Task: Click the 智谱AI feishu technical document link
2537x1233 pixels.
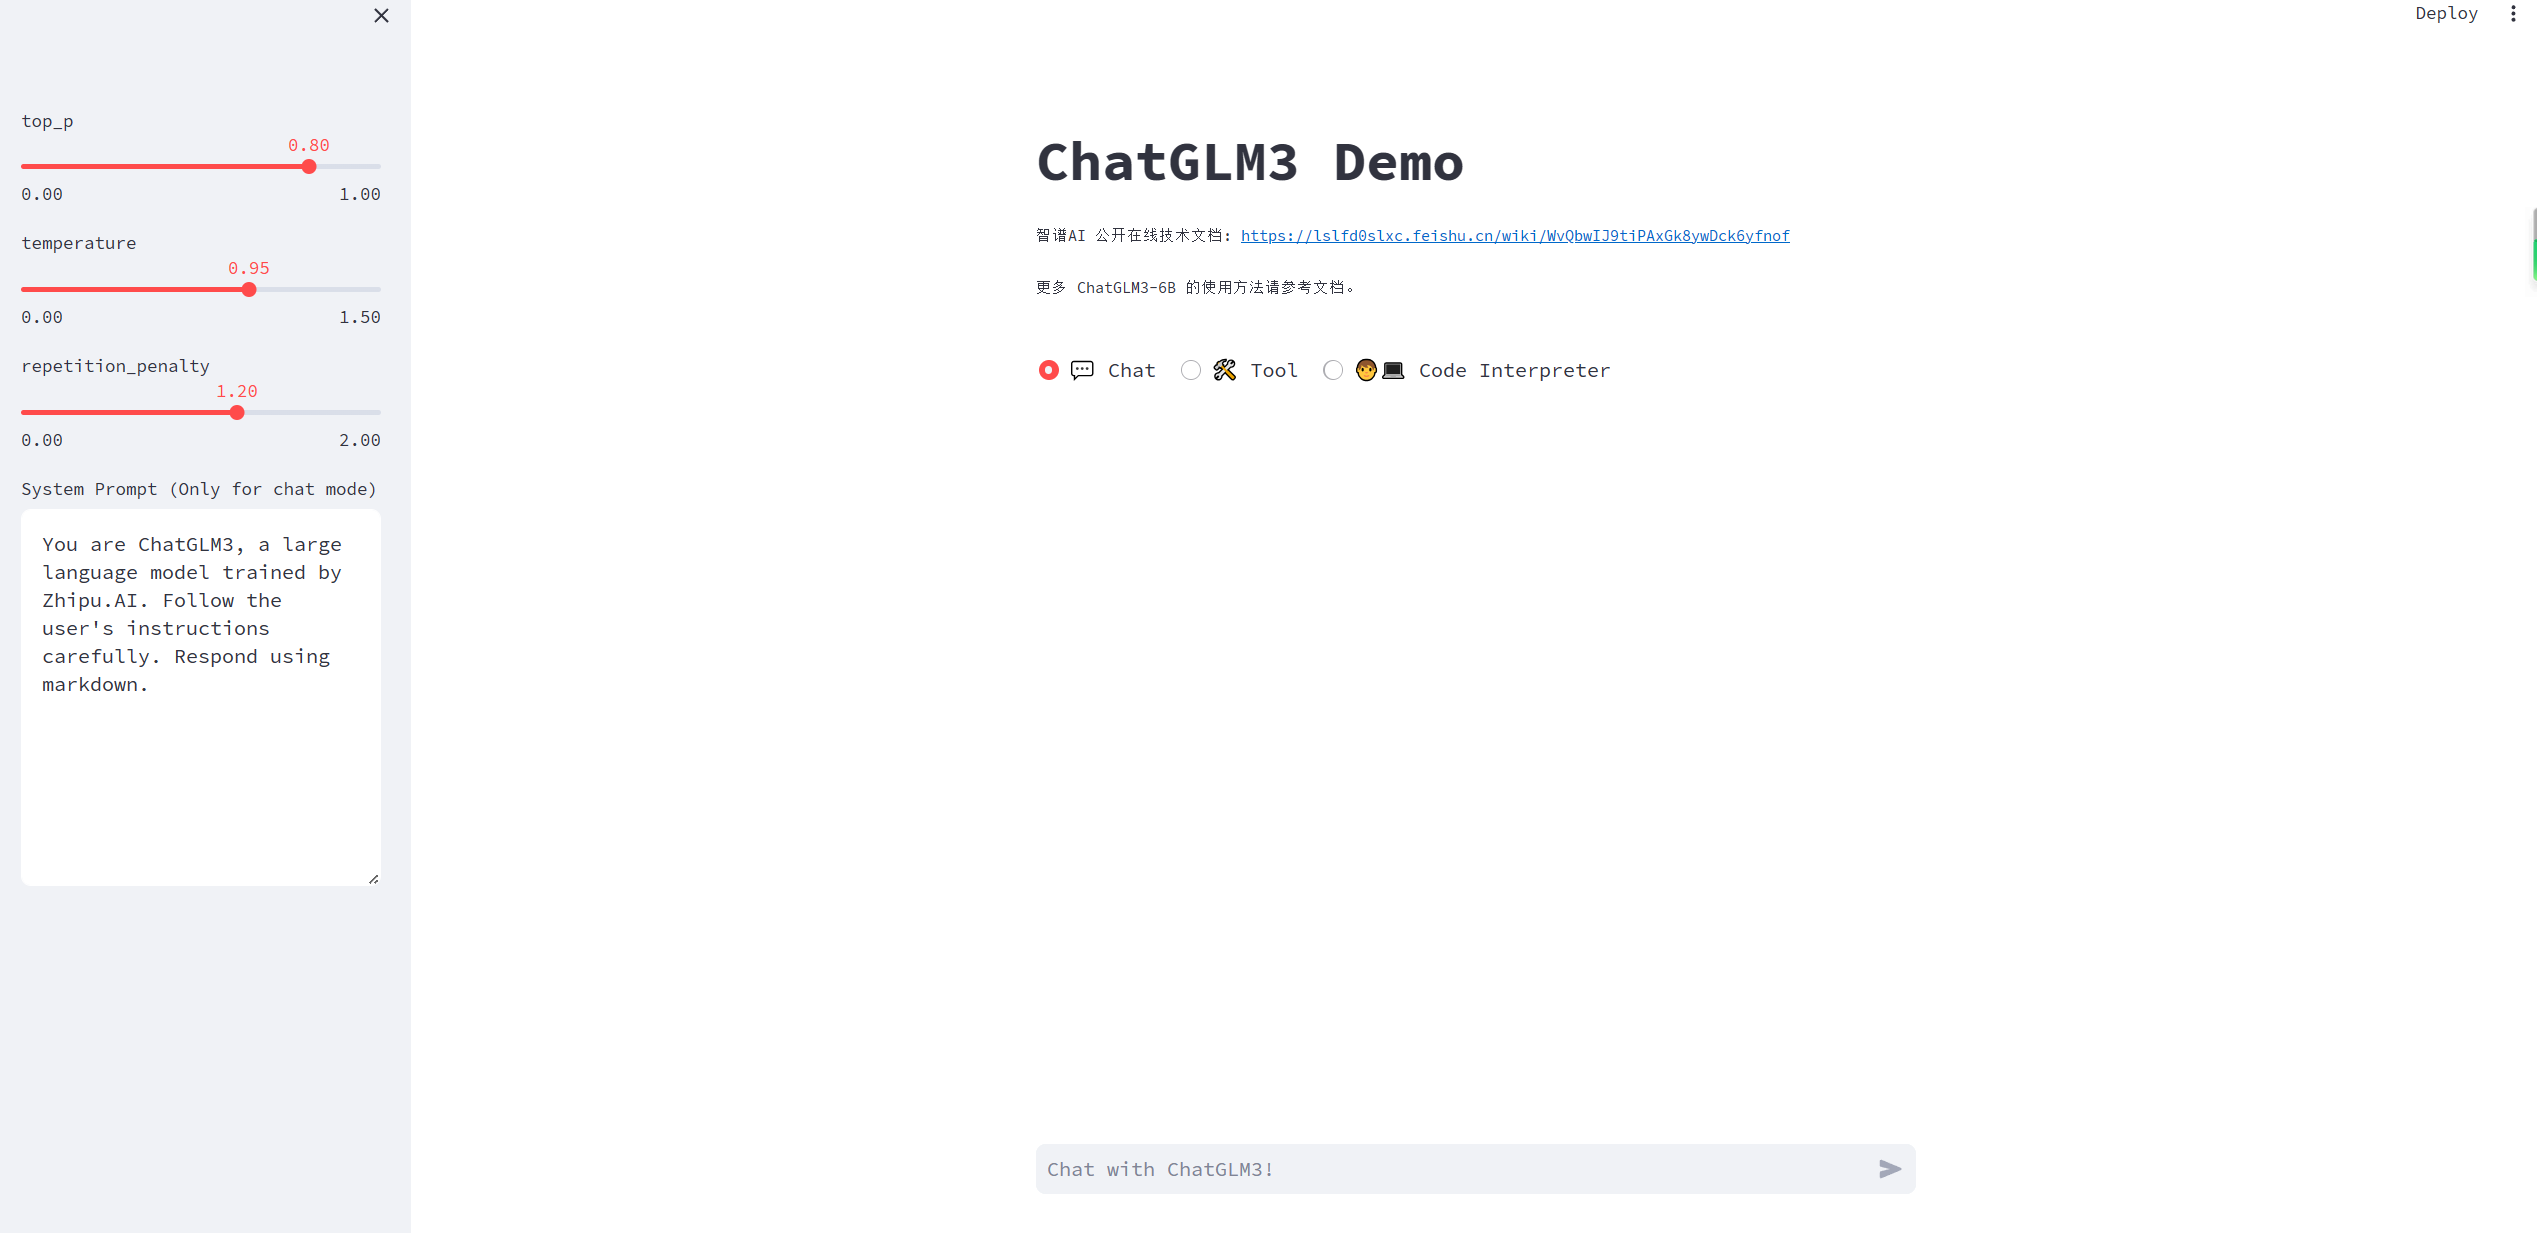Action: coord(1514,235)
